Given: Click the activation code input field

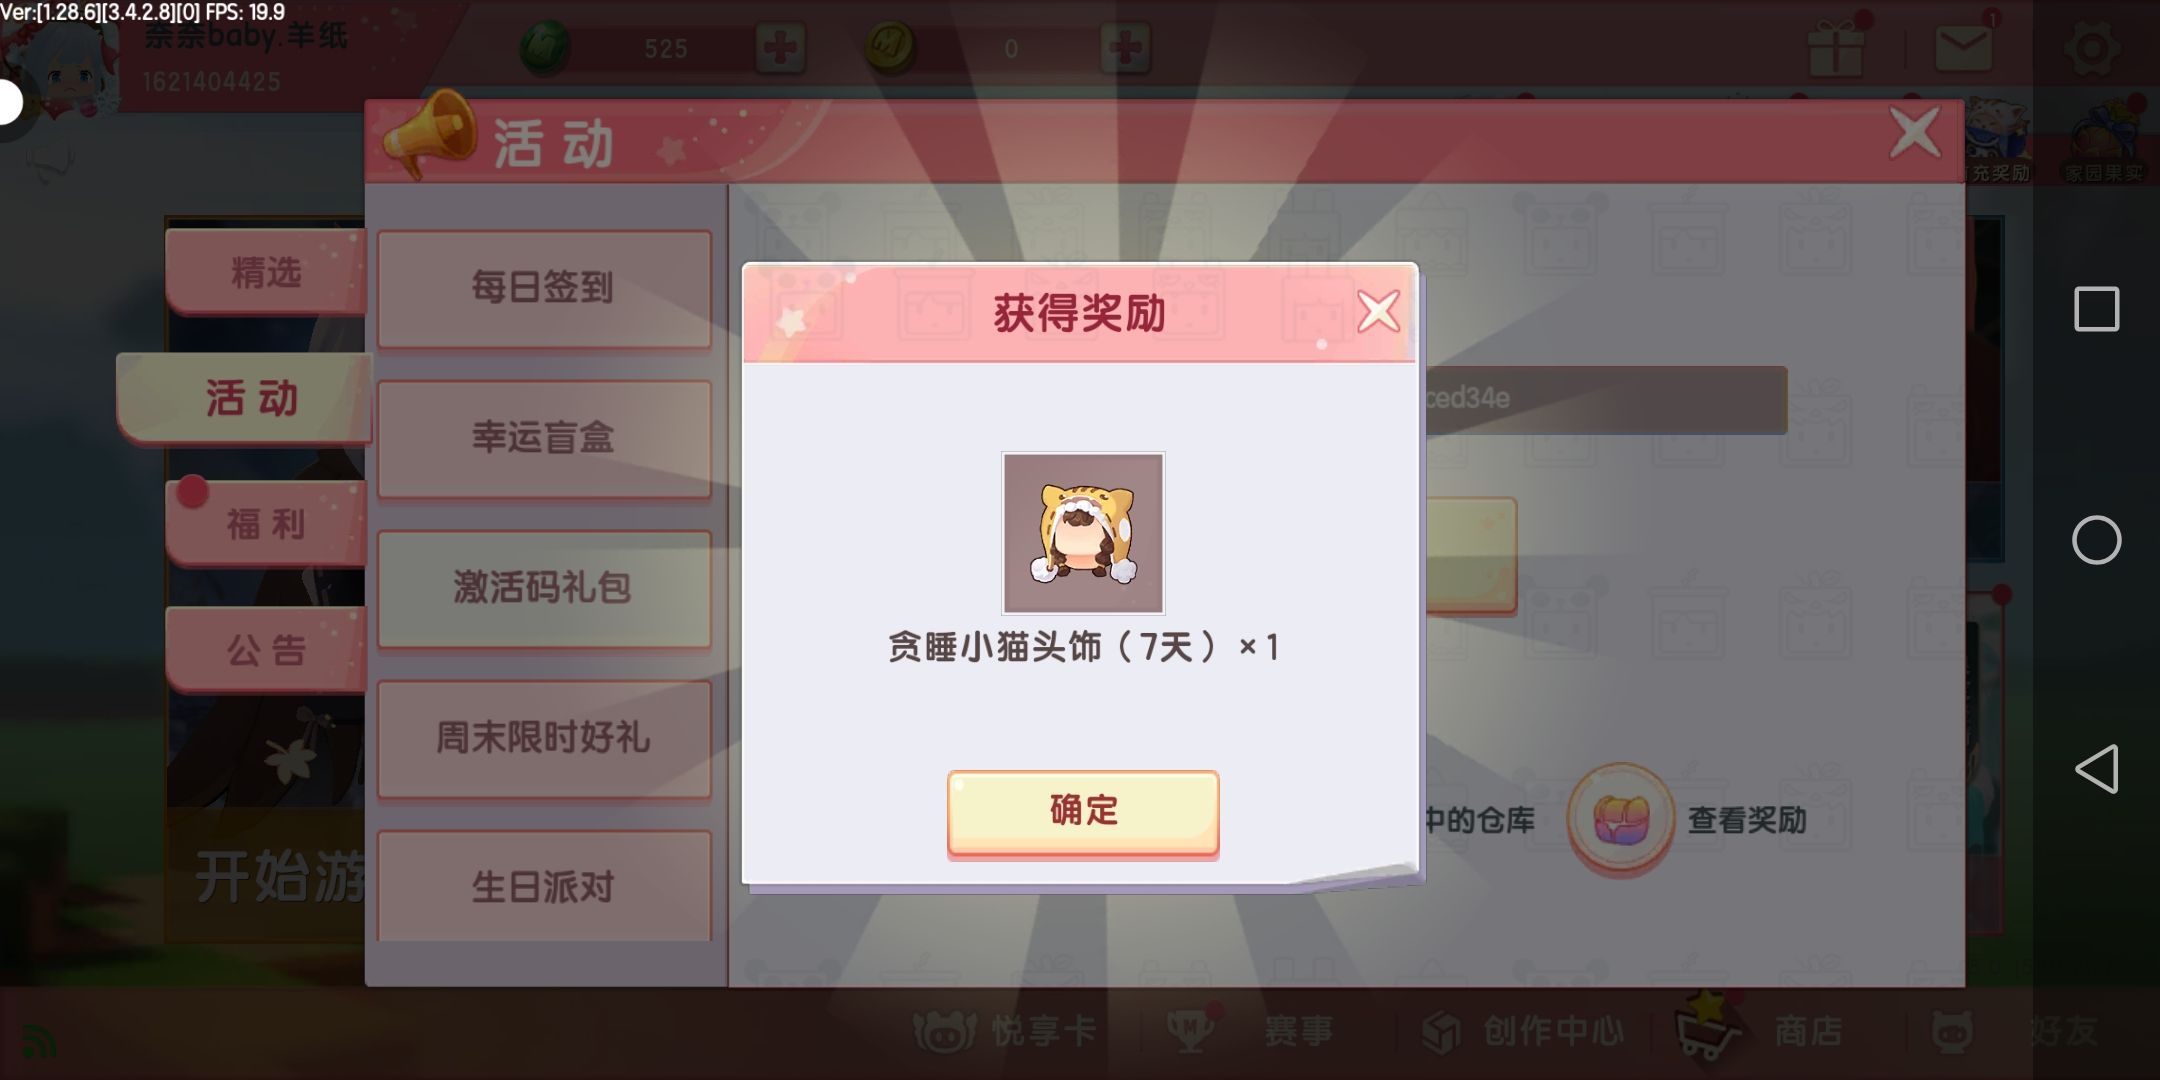Looking at the screenshot, I should click(1605, 399).
